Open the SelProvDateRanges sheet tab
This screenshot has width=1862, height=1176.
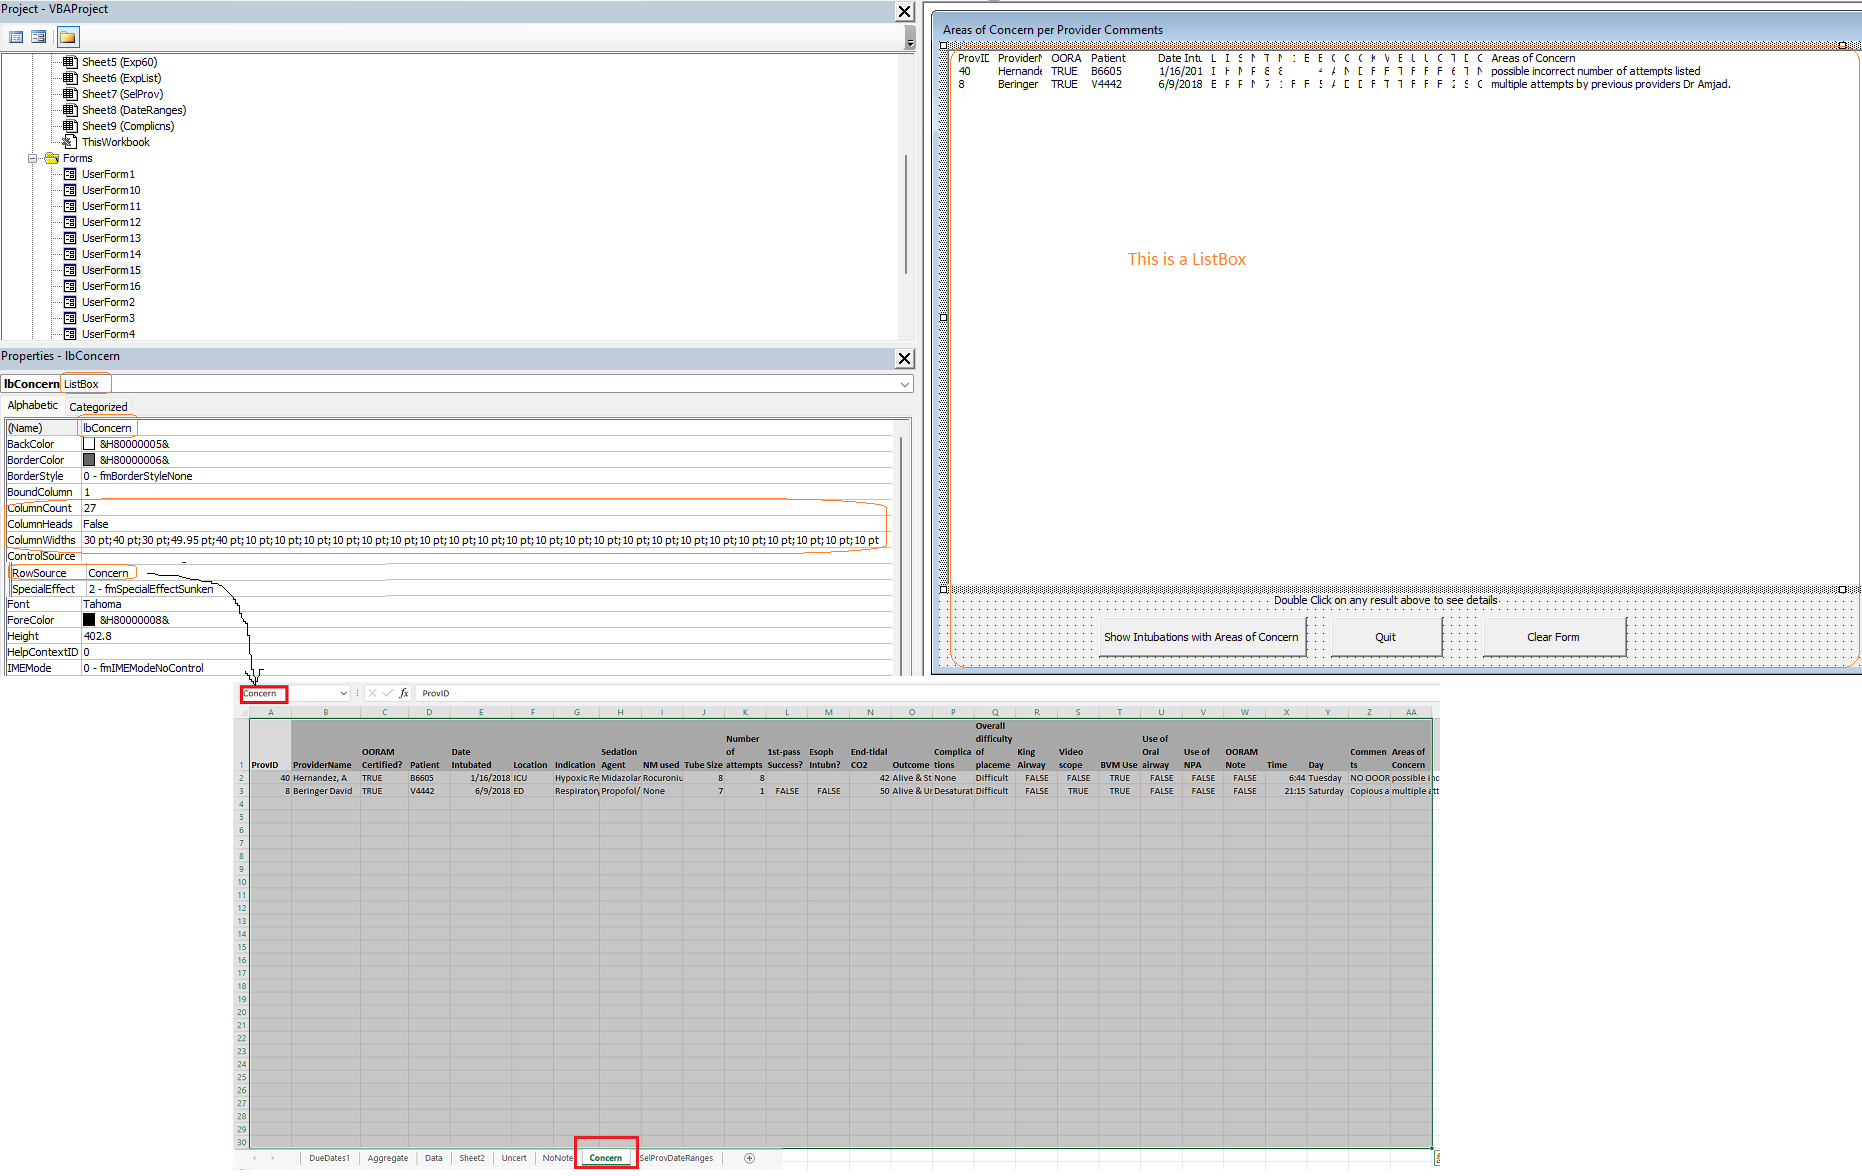click(x=677, y=1158)
